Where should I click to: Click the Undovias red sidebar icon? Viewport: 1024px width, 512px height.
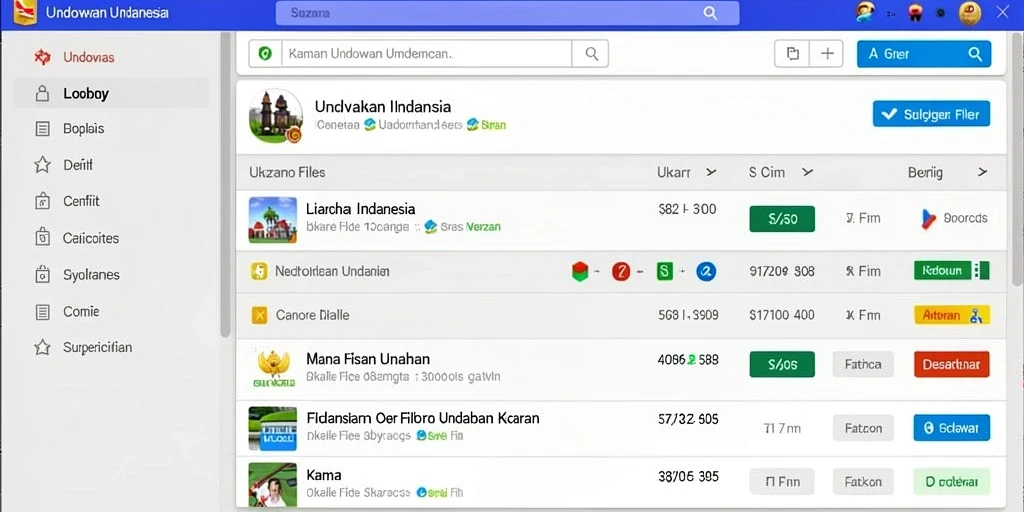coord(42,57)
